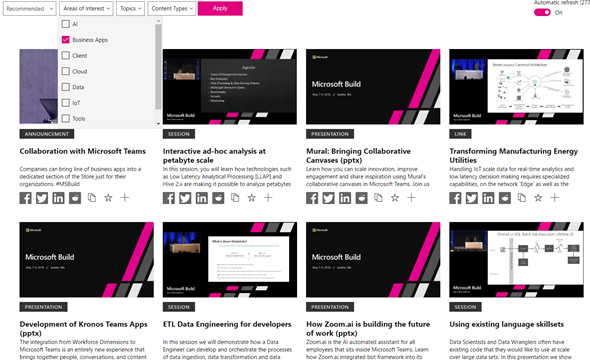The image size is (590, 360).
Task: Click the plus icon on Collaboration card
Action: [x=125, y=198]
